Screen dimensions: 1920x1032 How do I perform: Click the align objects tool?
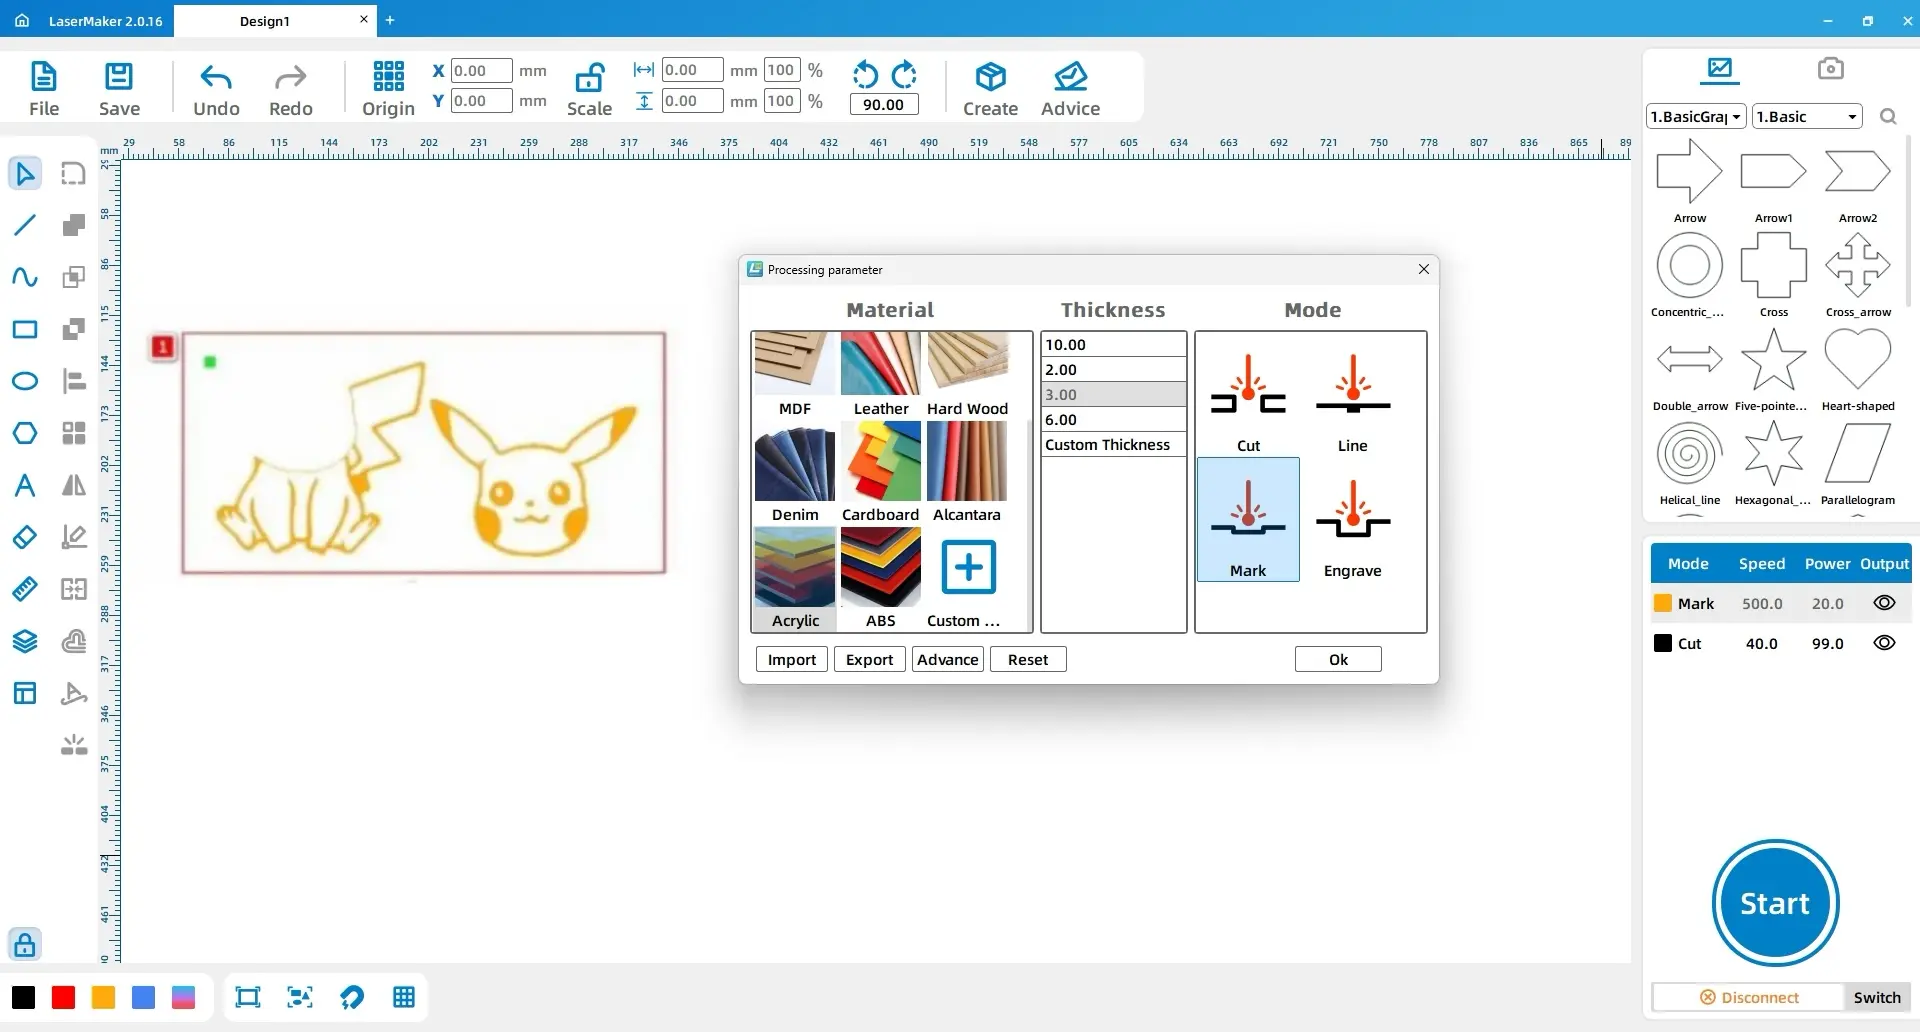pyautogui.click(x=74, y=381)
